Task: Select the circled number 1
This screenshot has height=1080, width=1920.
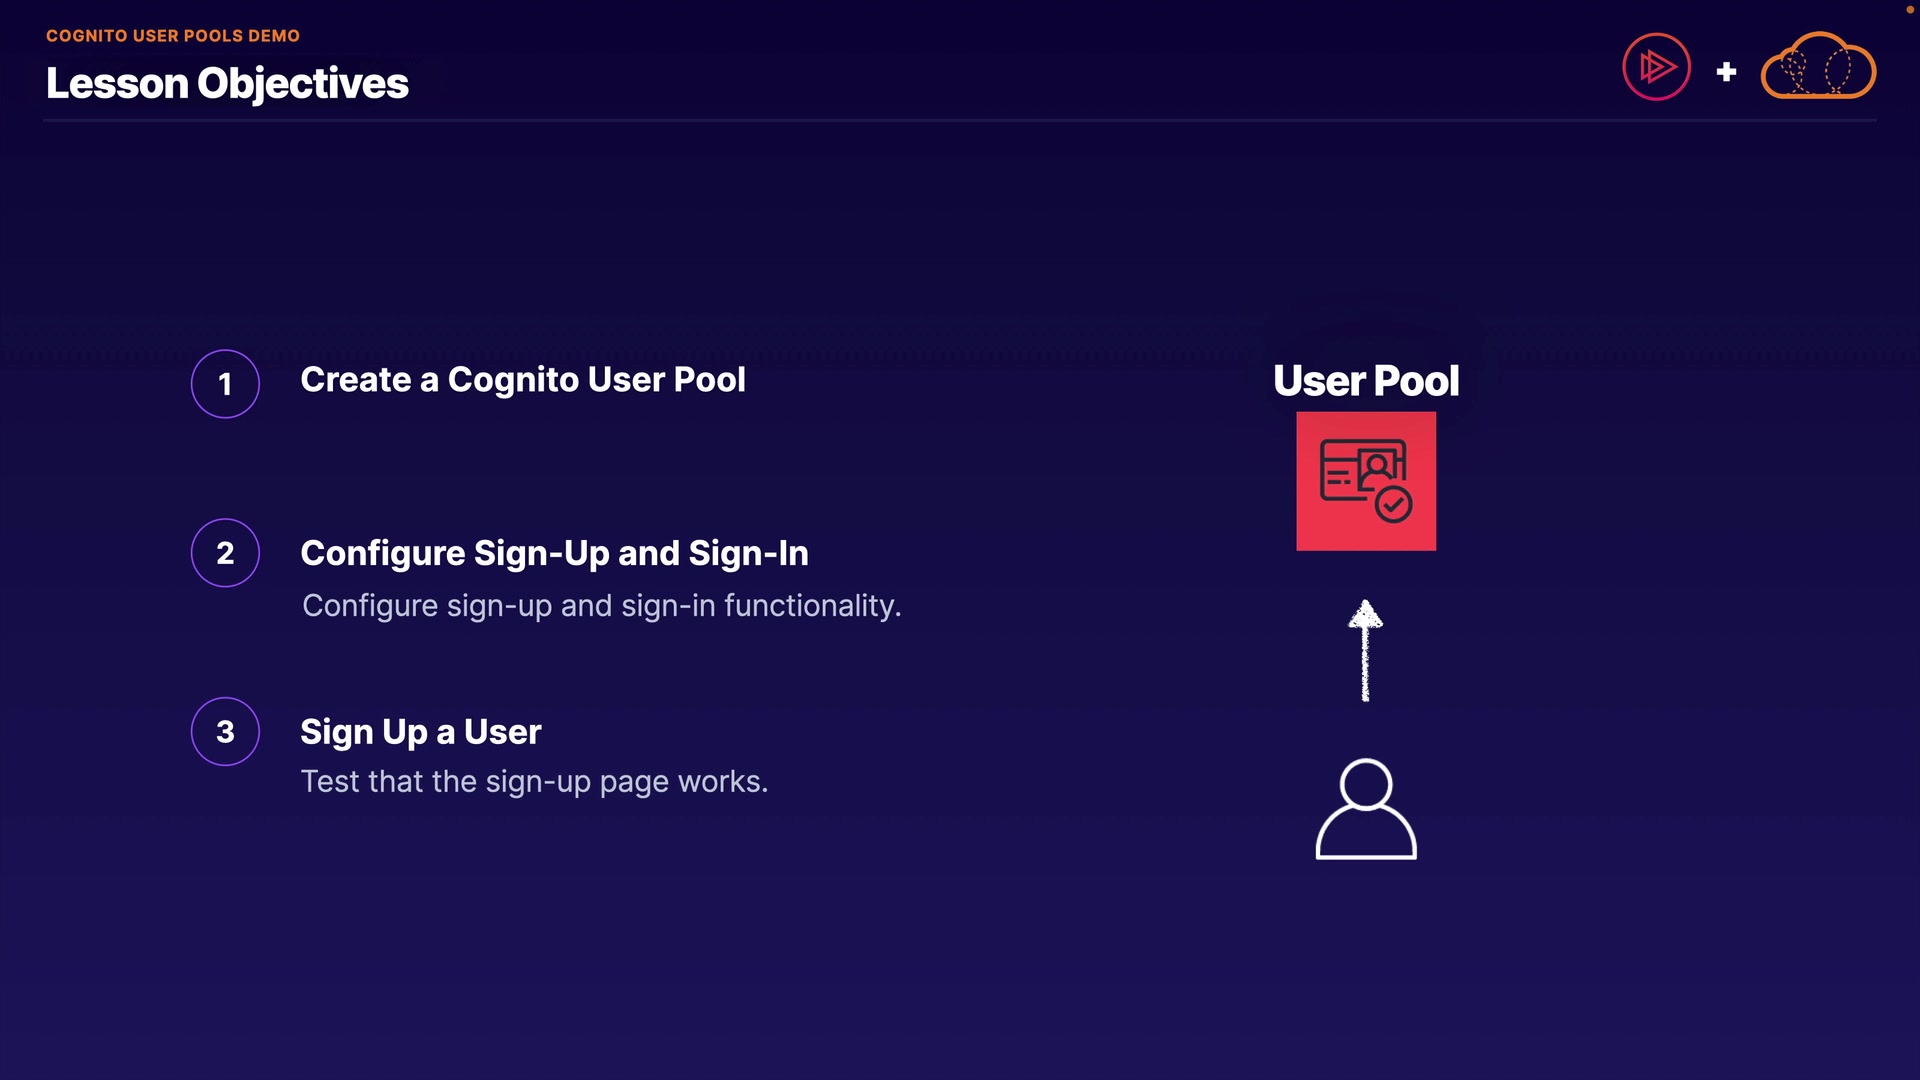Action: (x=225, y=384)
